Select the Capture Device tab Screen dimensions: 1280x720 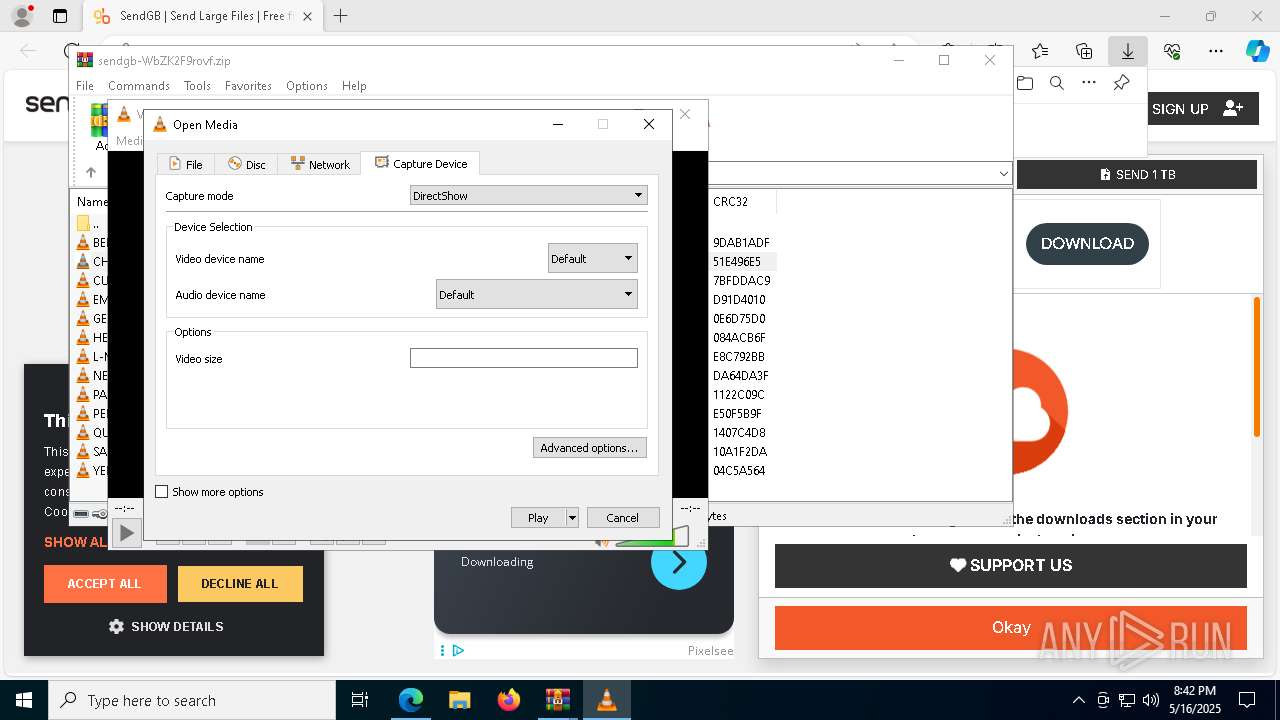(420, 163)
